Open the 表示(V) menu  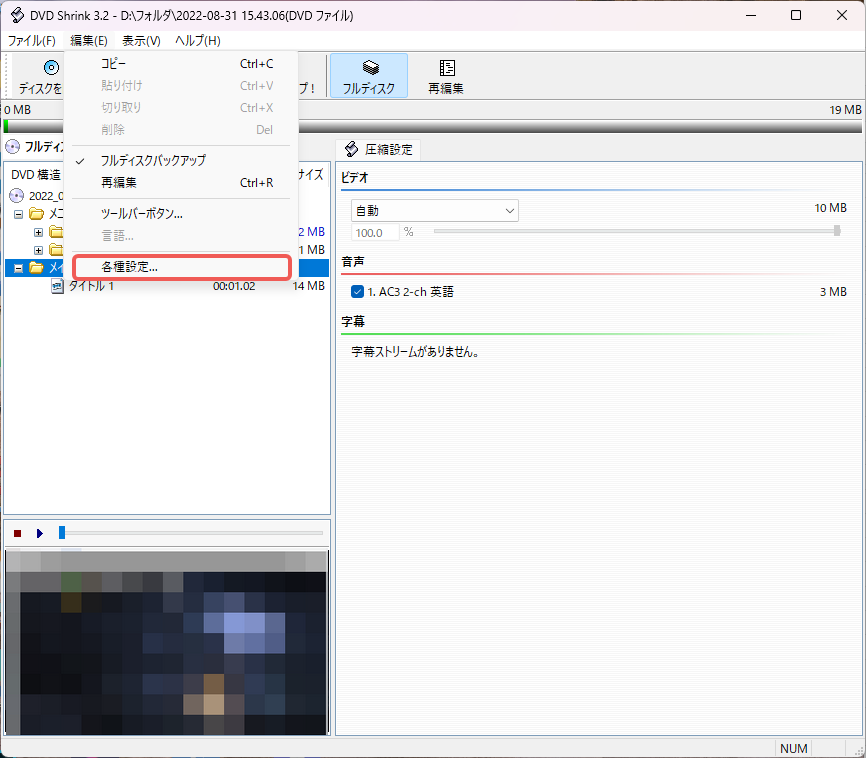point(140,41)
